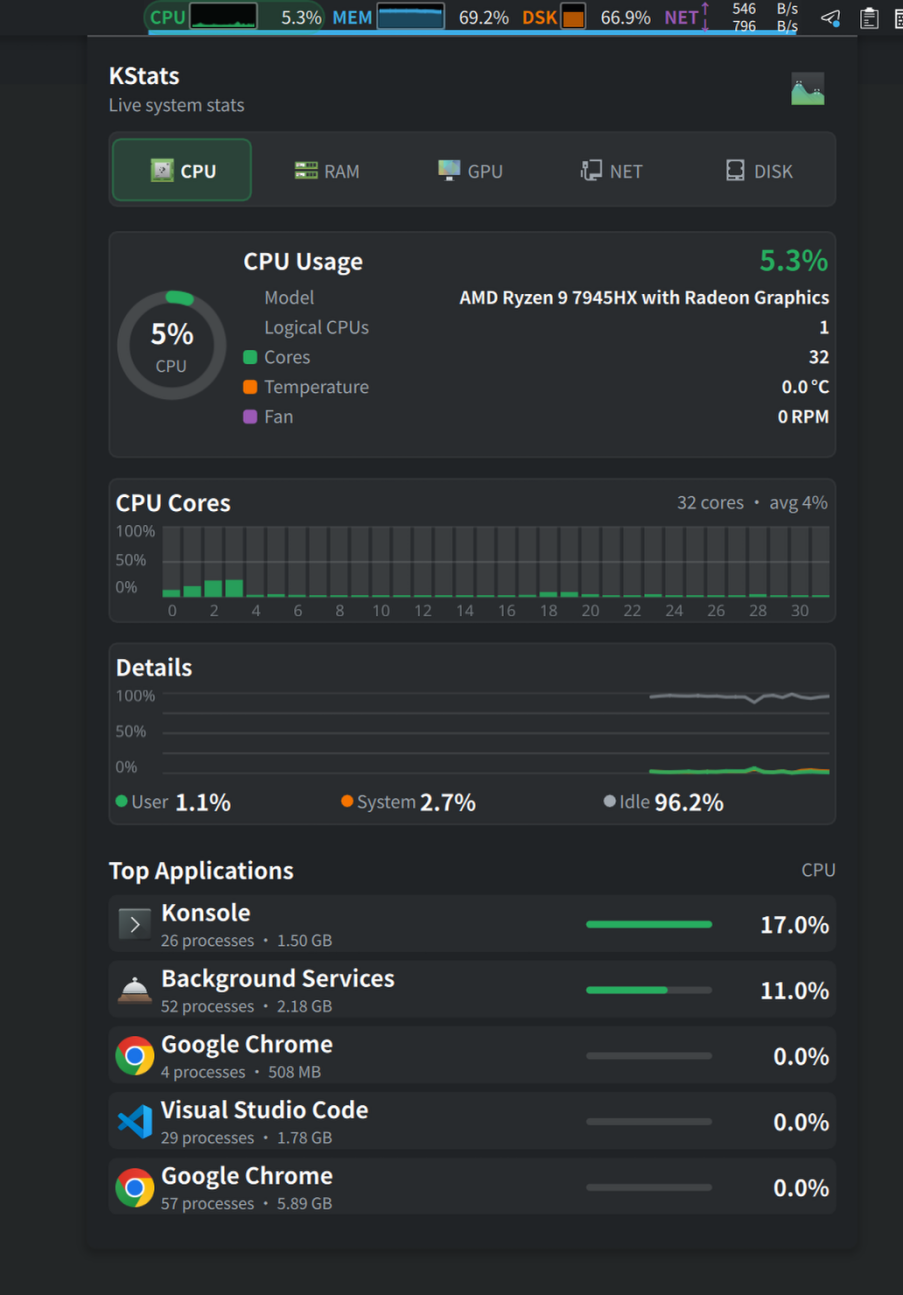Click the Idle 96.2% value
The image size is (903, 1295).
(689, 802)
